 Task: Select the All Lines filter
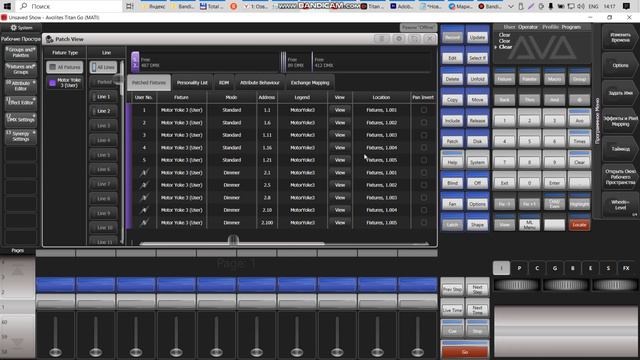click(x=103, y=67)
